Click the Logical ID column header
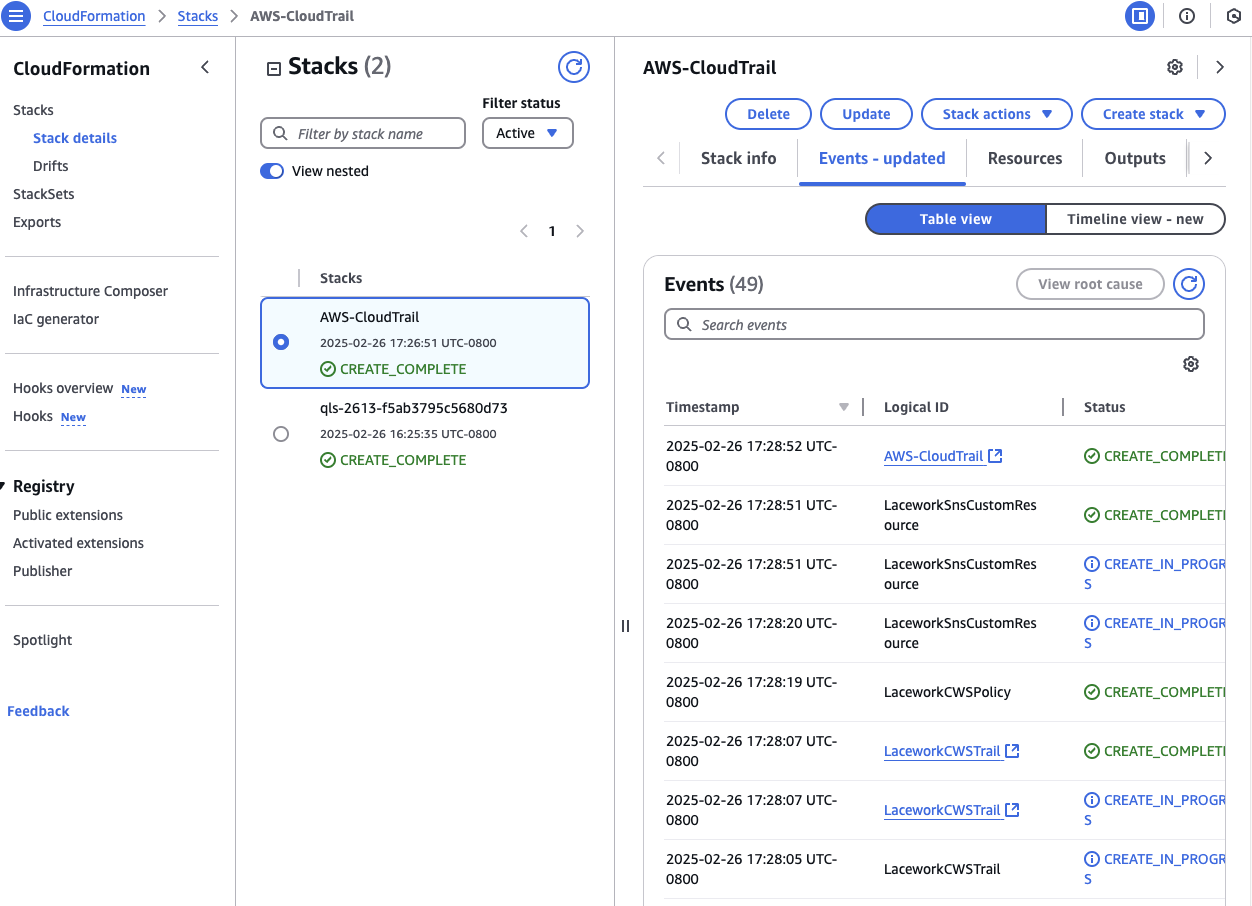This screenshot has width=1252, height=906. coord(916,407)
